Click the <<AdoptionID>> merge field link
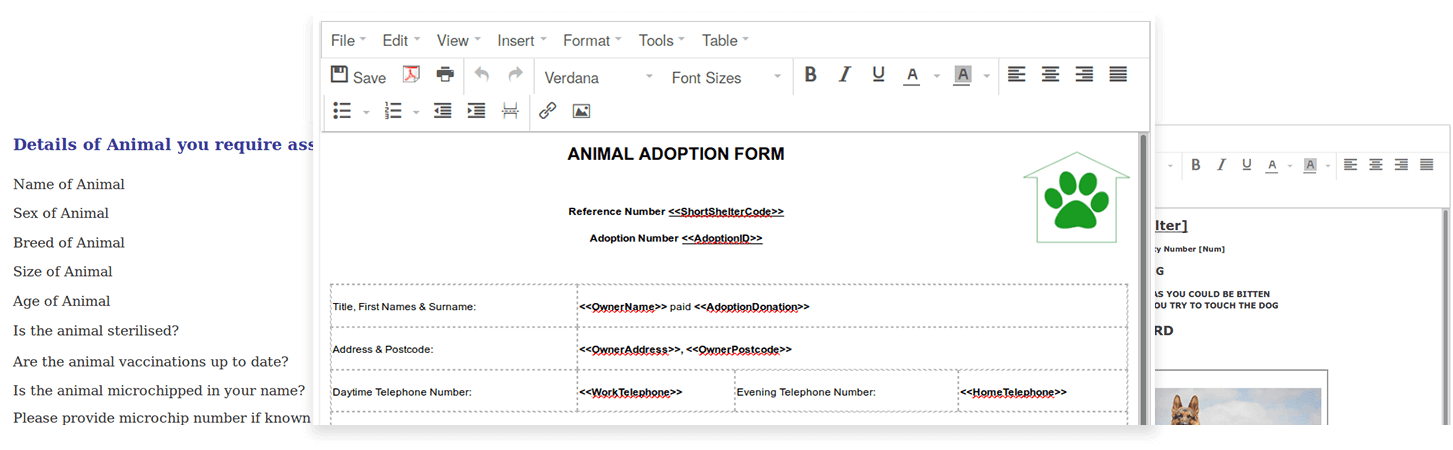Viewport: 1453px width, 450px height. coord(722,239)
